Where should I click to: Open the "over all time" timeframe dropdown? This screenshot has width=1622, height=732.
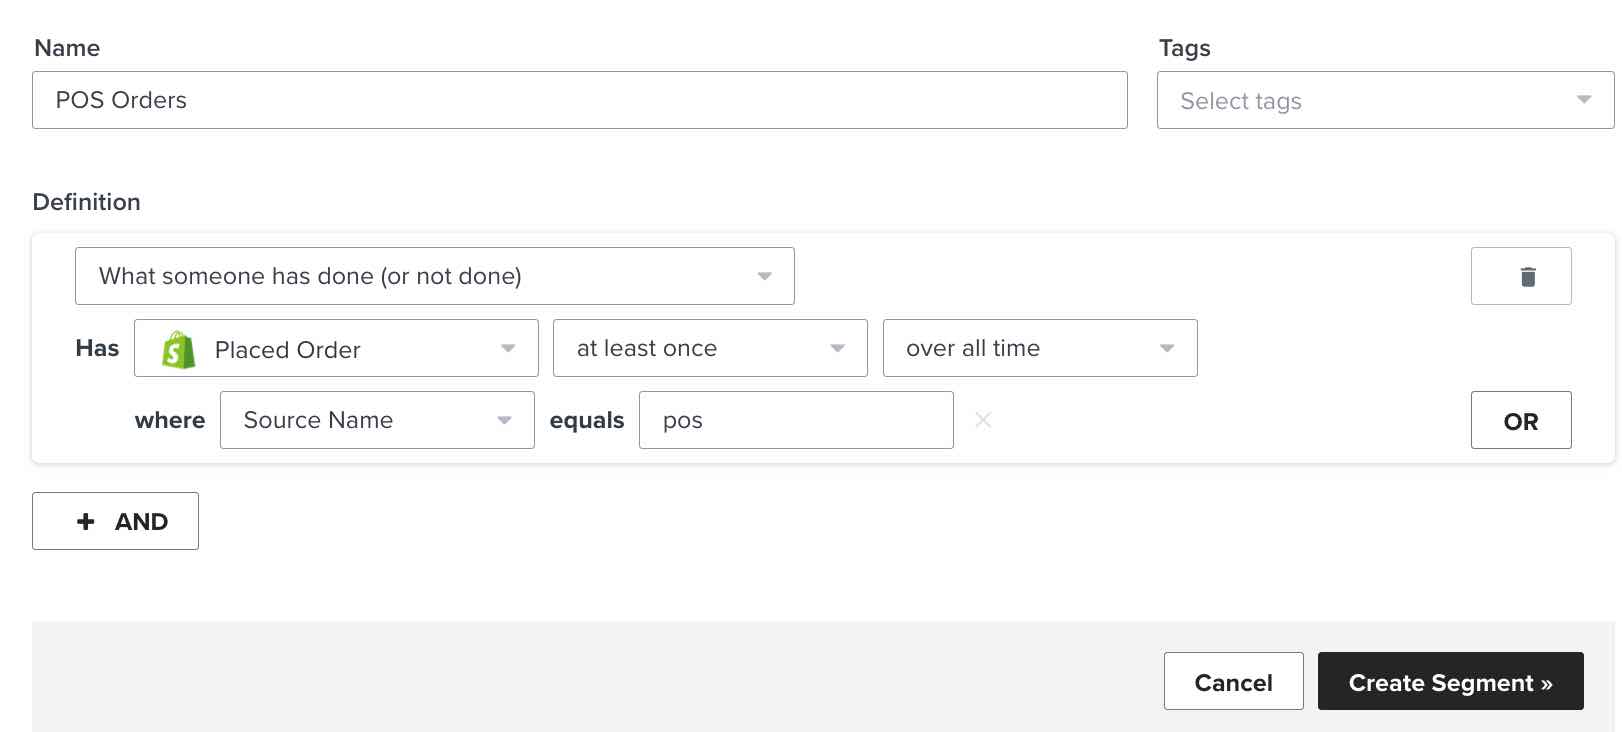tap(1039, 348)
